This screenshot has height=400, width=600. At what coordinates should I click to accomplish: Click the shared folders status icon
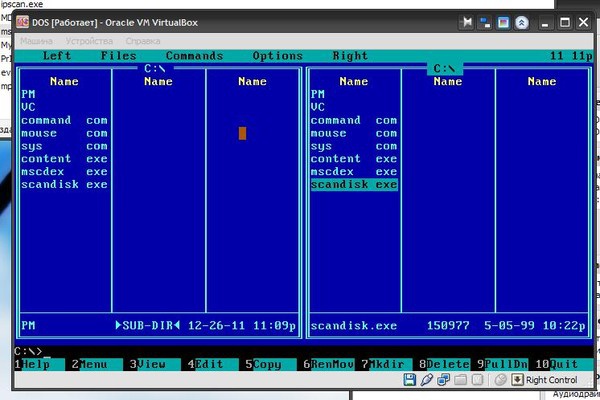tap(460, 380)
